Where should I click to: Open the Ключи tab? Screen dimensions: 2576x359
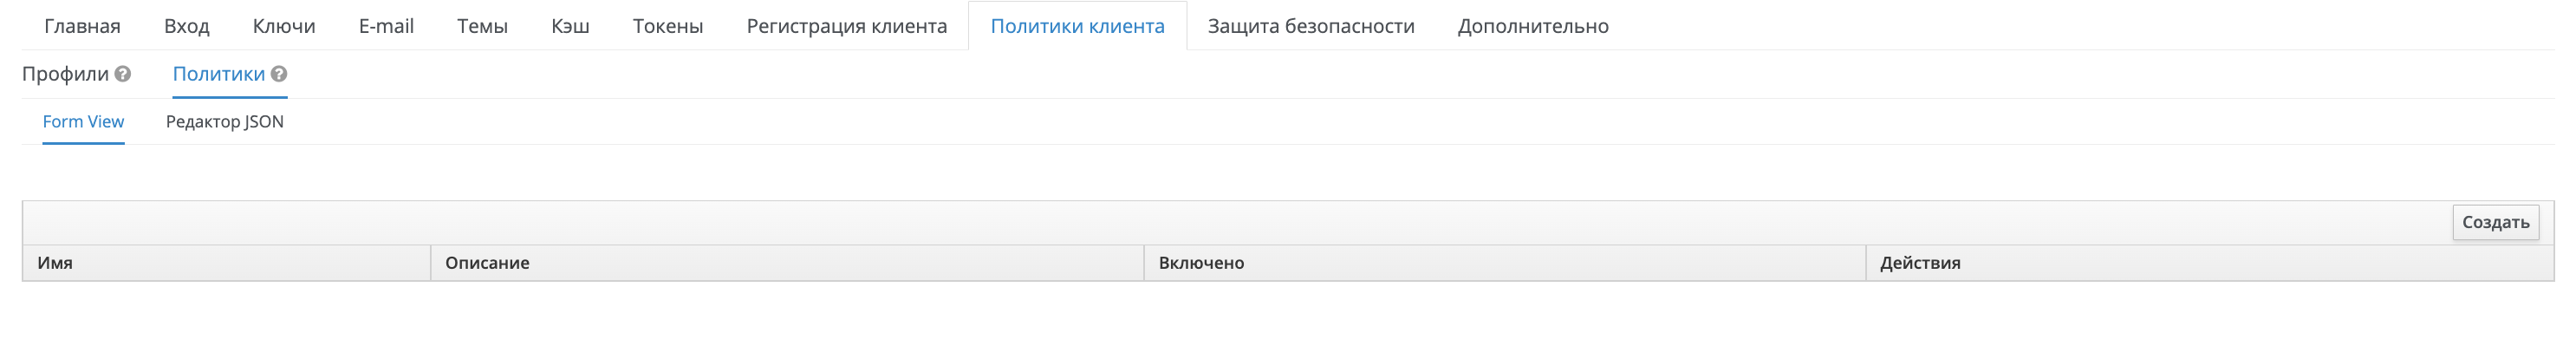click(284, 26)
